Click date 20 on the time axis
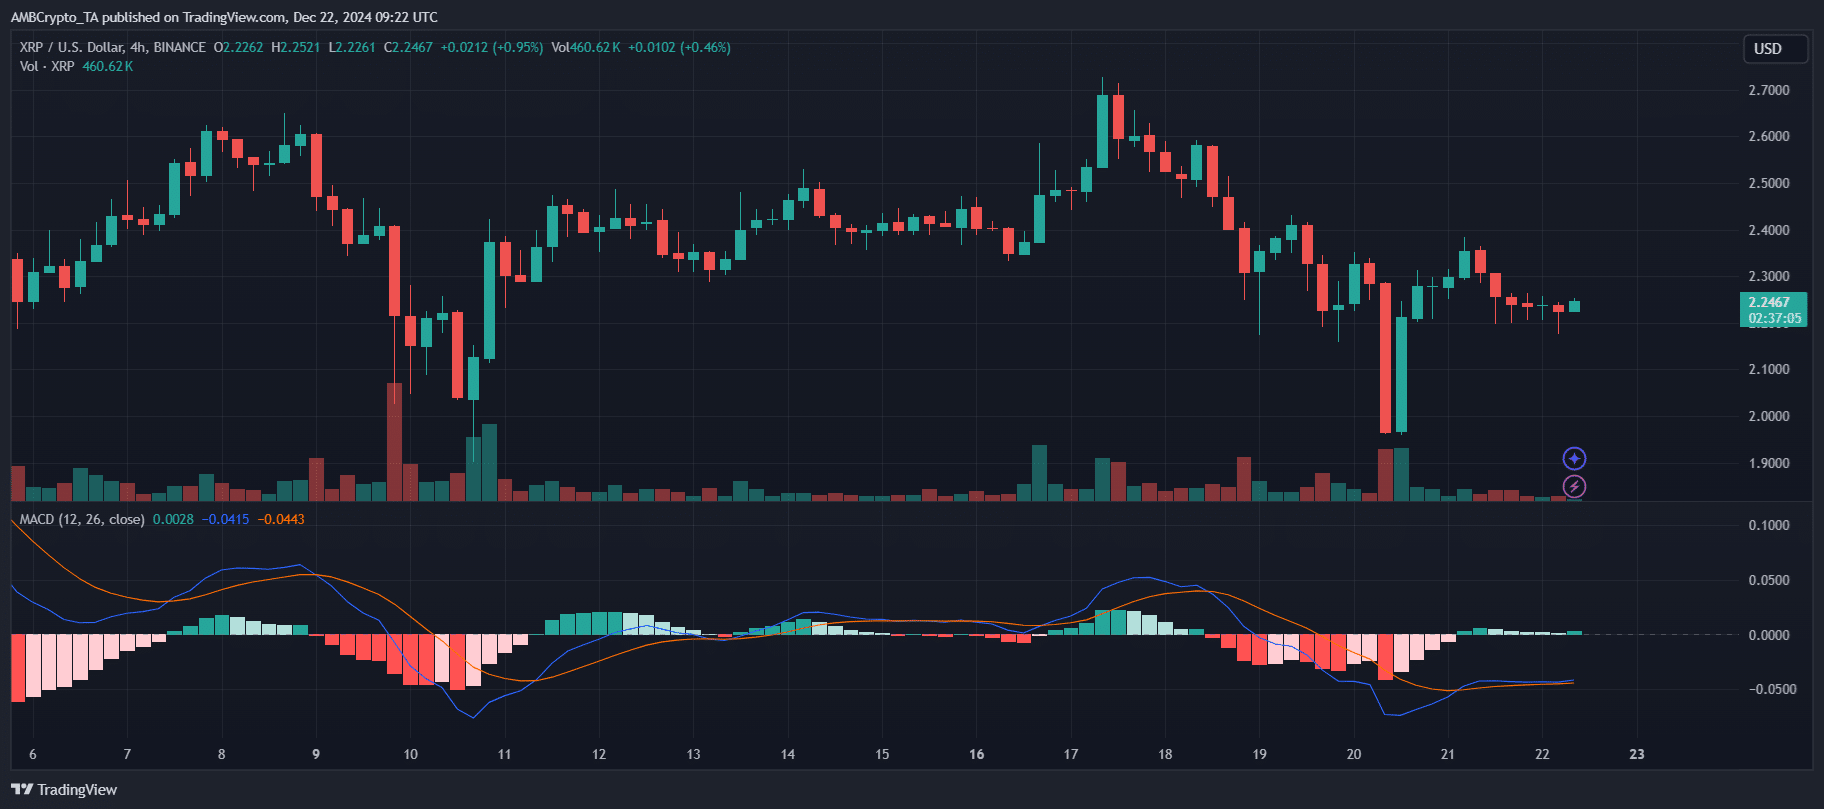This screenshot has width=1824, height=809. coord(1354,754)
